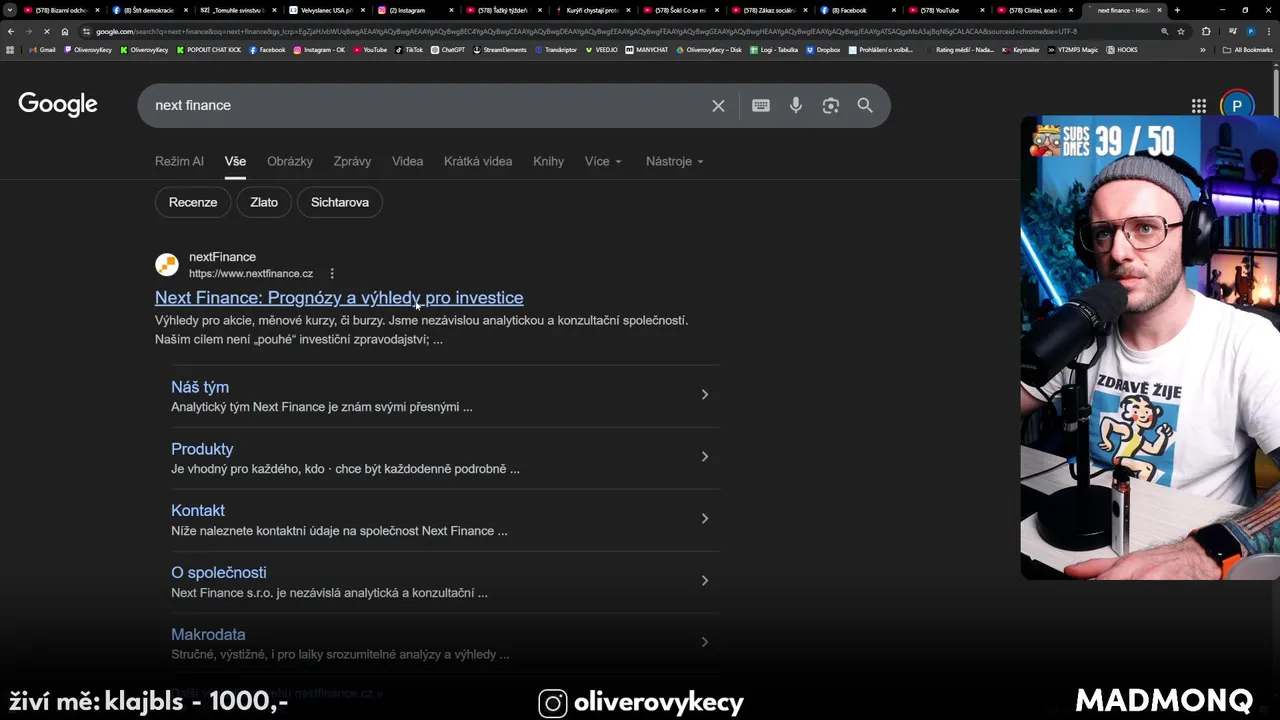Open the on-screen keyboard input tool
The height and width of the screenshot is (720, 1280).
coord(761,105)
